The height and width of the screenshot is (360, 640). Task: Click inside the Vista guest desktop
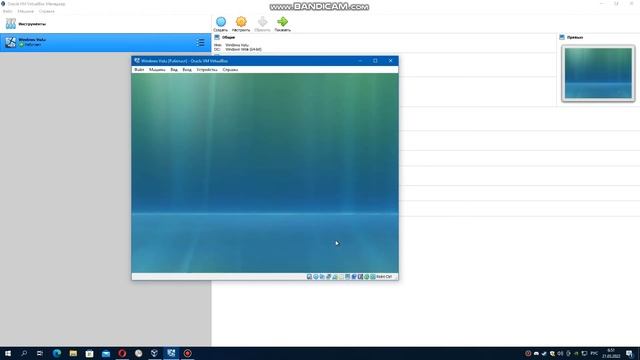(x=265, y=173)
